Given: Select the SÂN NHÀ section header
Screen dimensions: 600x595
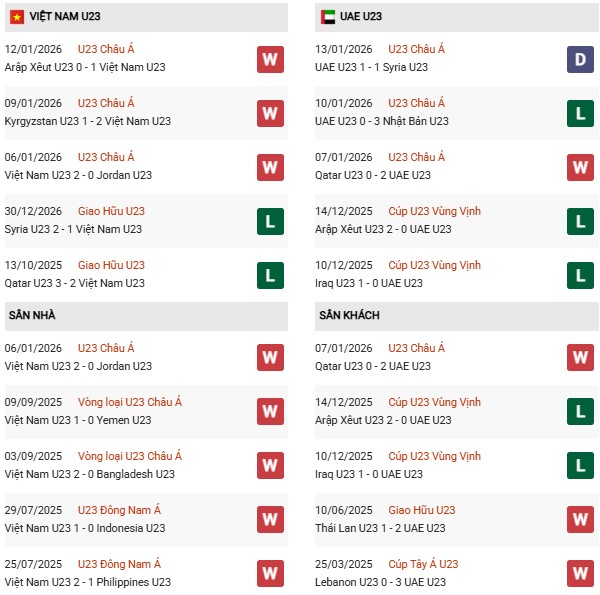Looking at the screenshot, I should 31,316.
